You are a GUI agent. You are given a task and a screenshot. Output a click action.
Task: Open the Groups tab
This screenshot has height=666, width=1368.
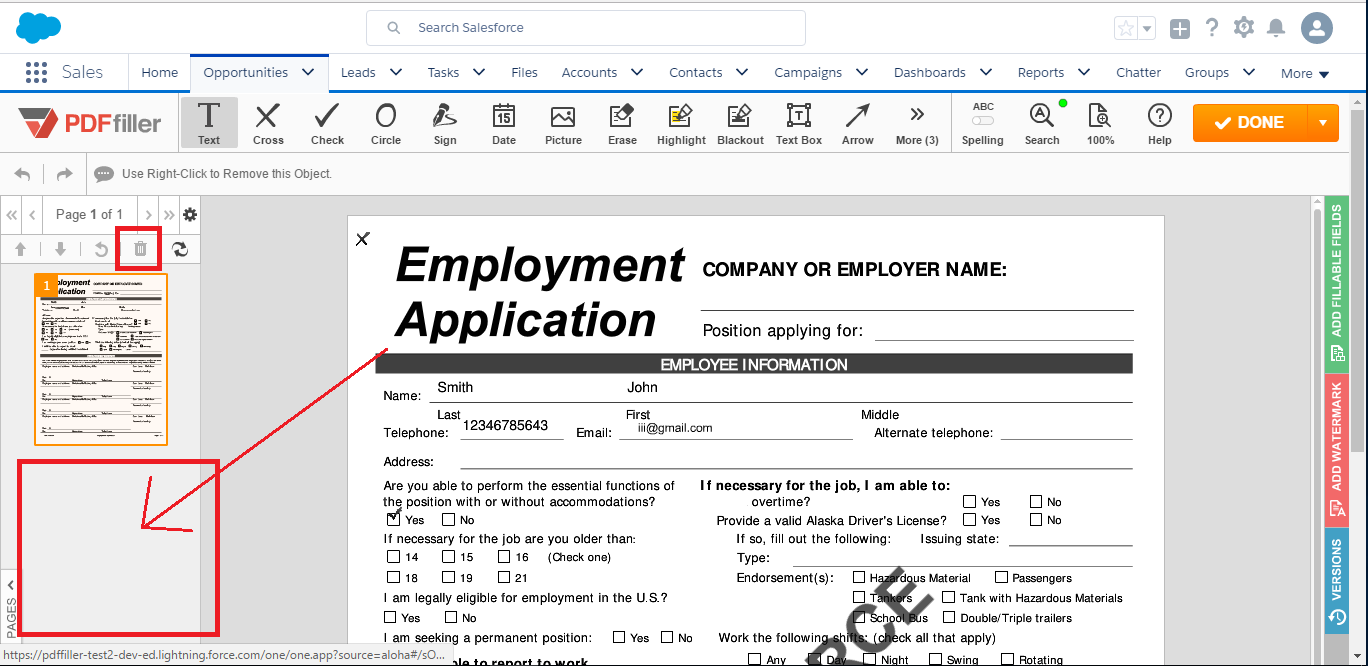click(x=1207, y=72)
